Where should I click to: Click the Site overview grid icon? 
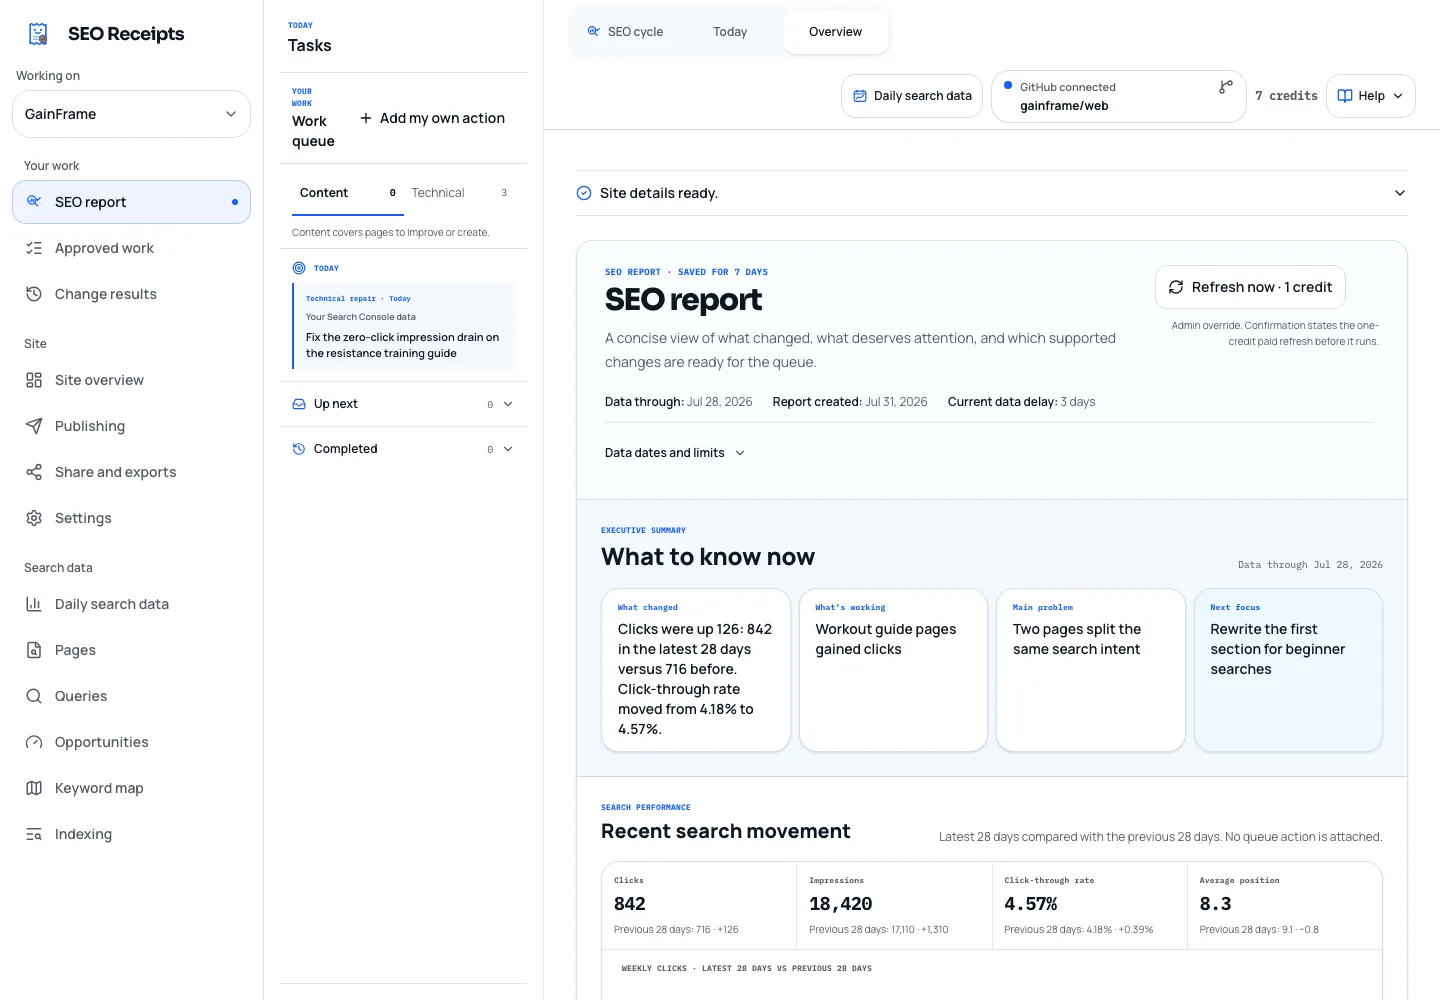coord(34,380)
